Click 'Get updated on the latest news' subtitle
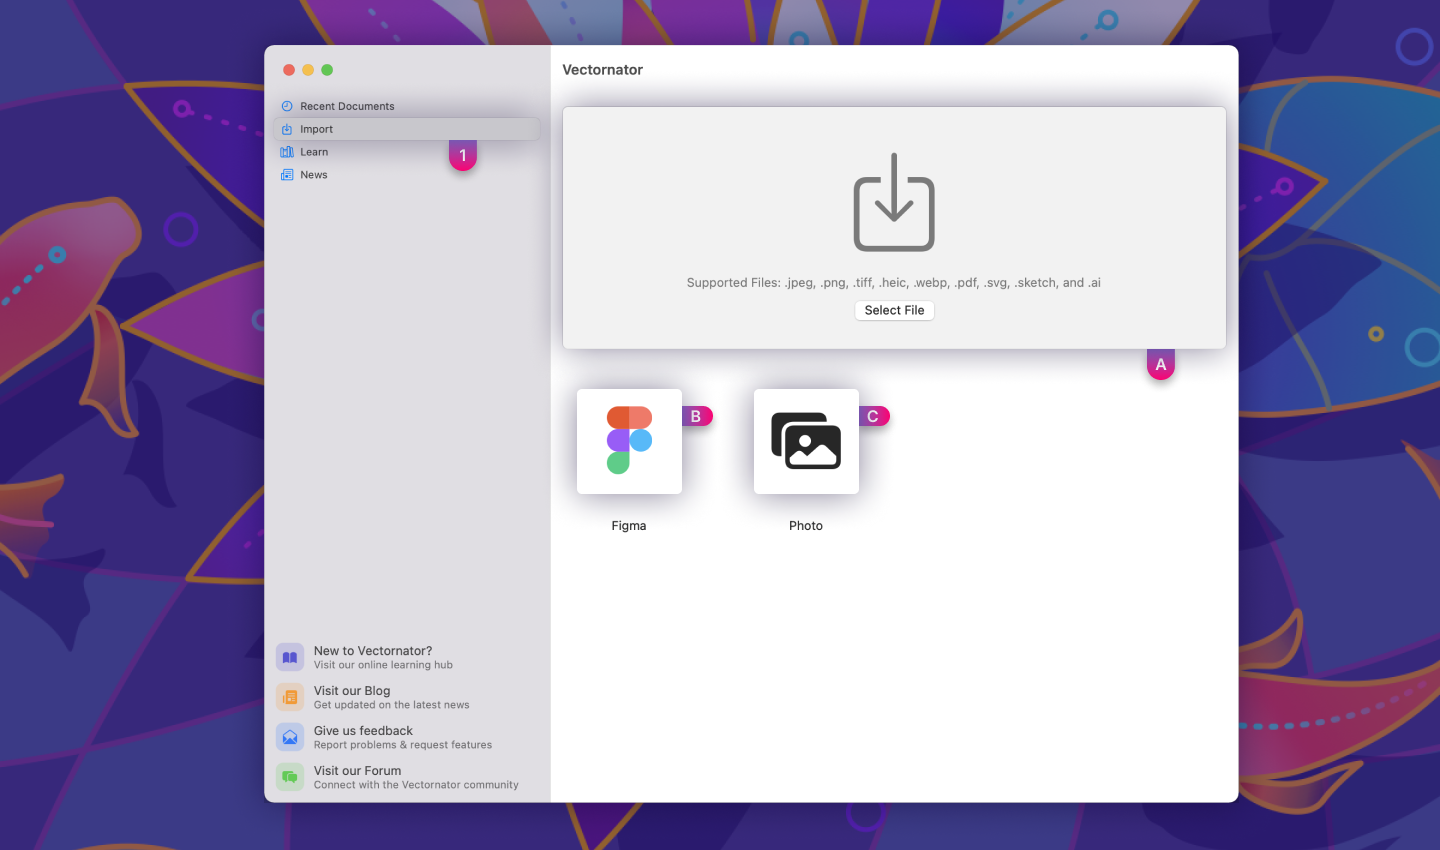Viewport: 1440px width, 850px height. pos(391,705)
